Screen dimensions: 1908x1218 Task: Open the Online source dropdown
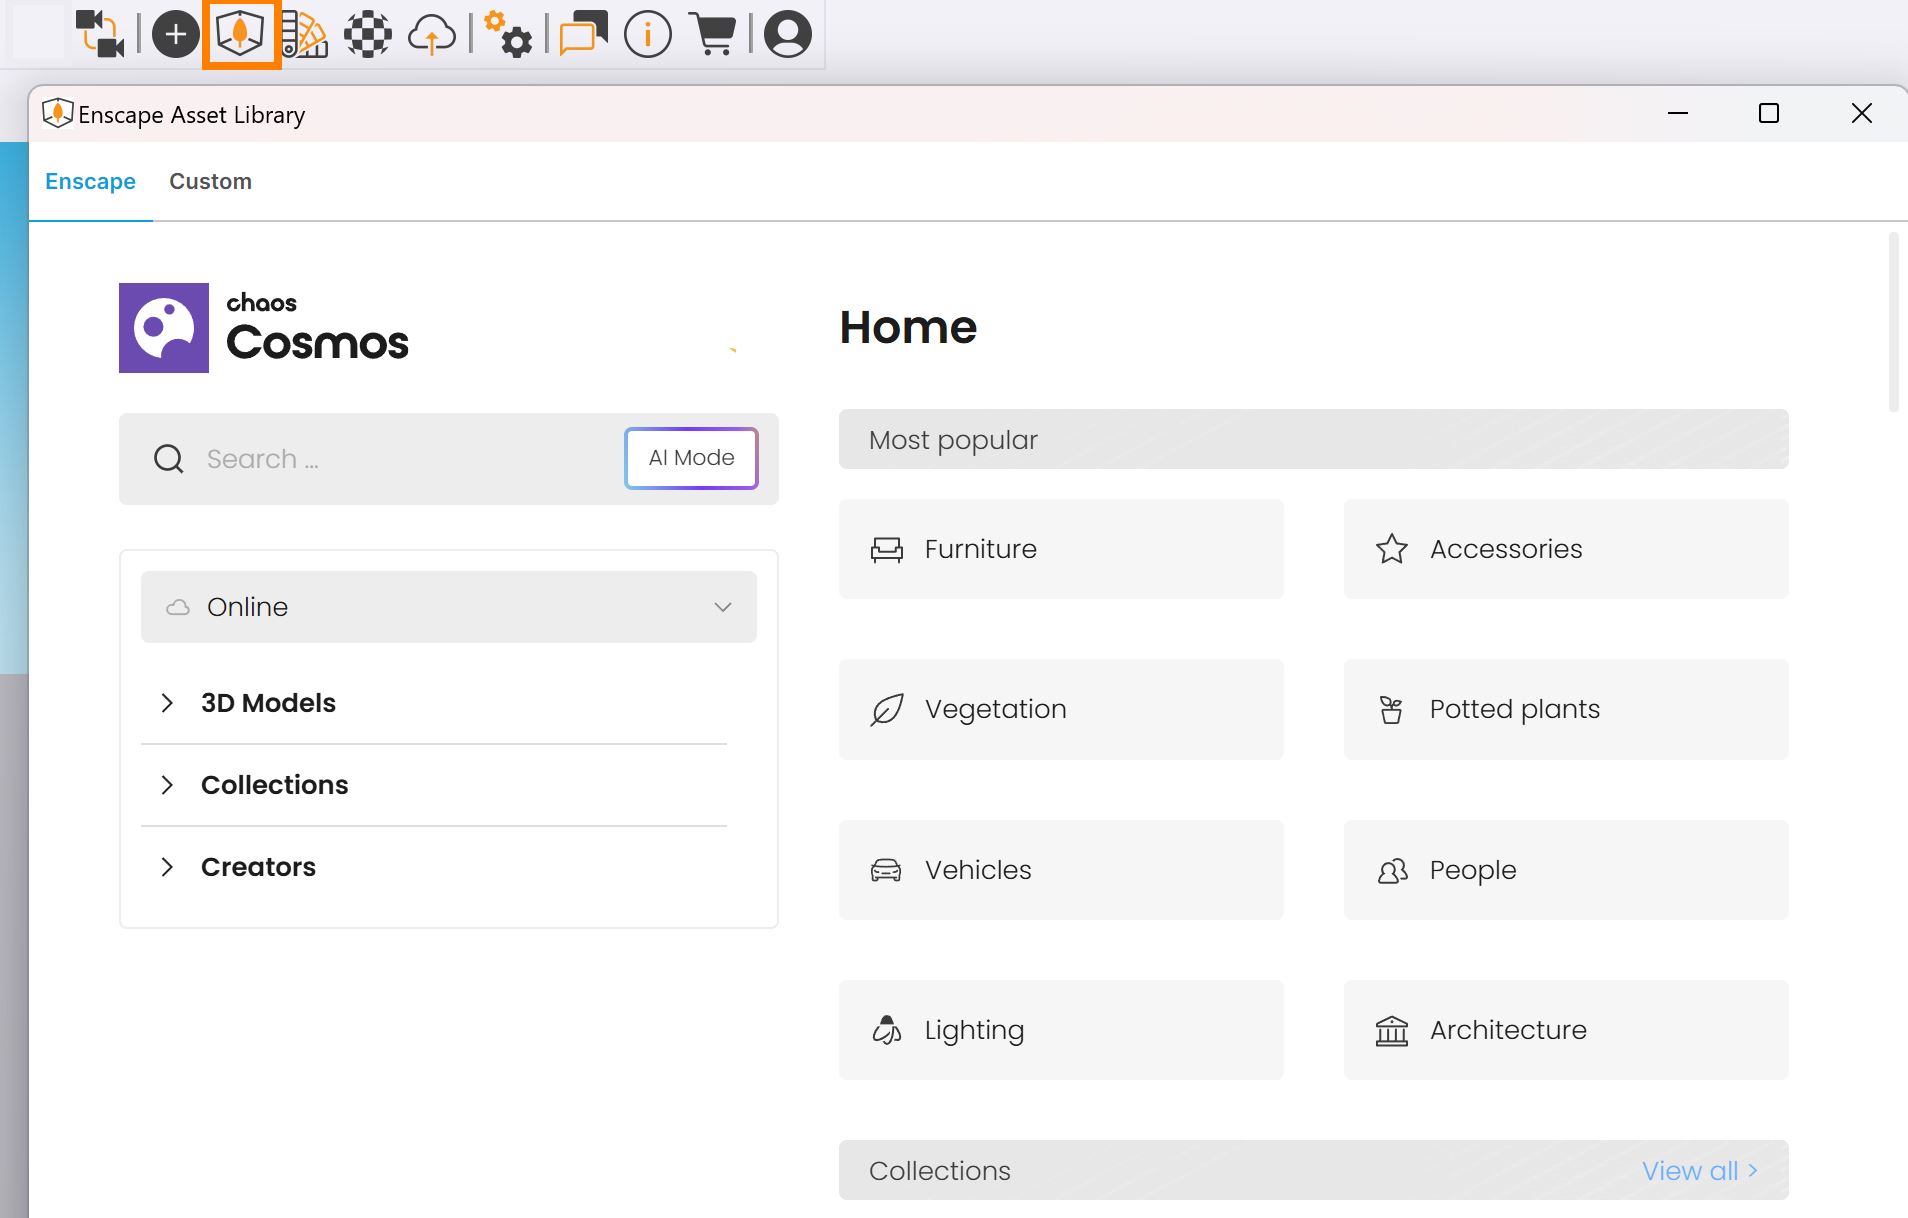point(449,607)
